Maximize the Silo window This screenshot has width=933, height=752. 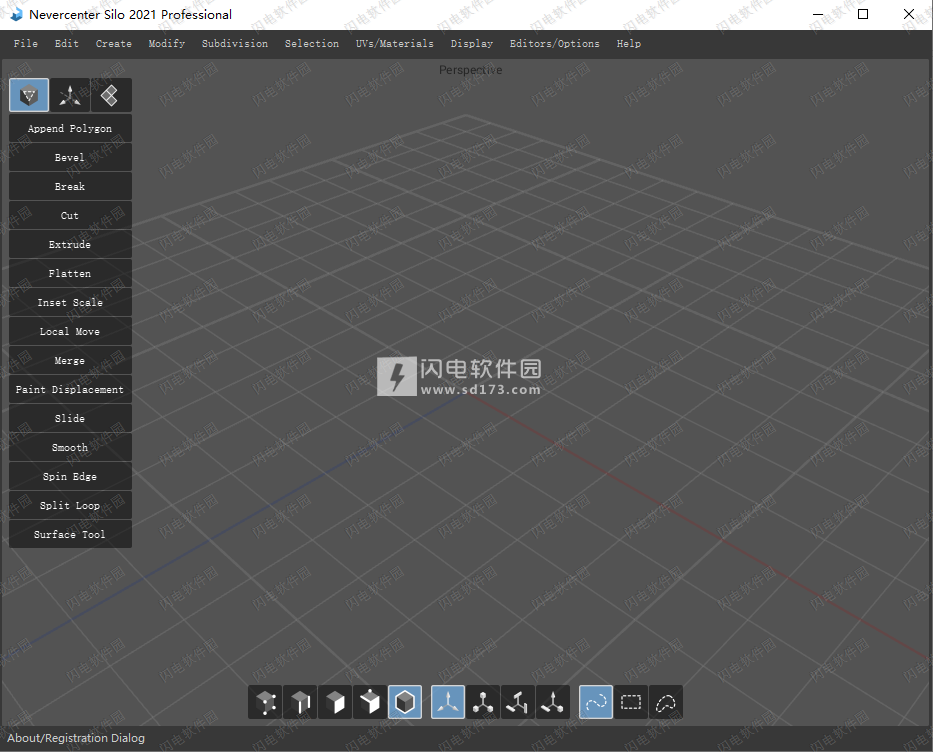click(x=863, y=14)
